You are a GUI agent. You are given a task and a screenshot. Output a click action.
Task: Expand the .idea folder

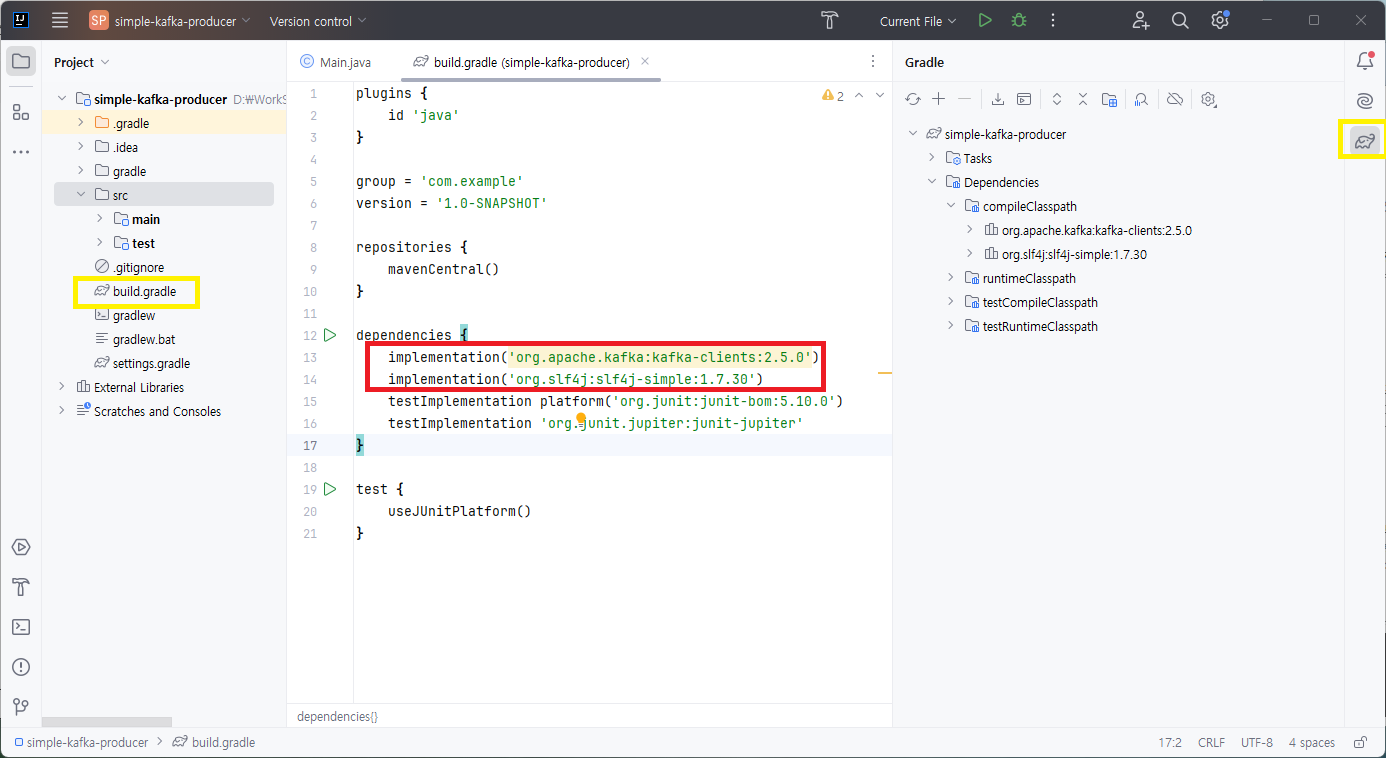click(81, 147)
